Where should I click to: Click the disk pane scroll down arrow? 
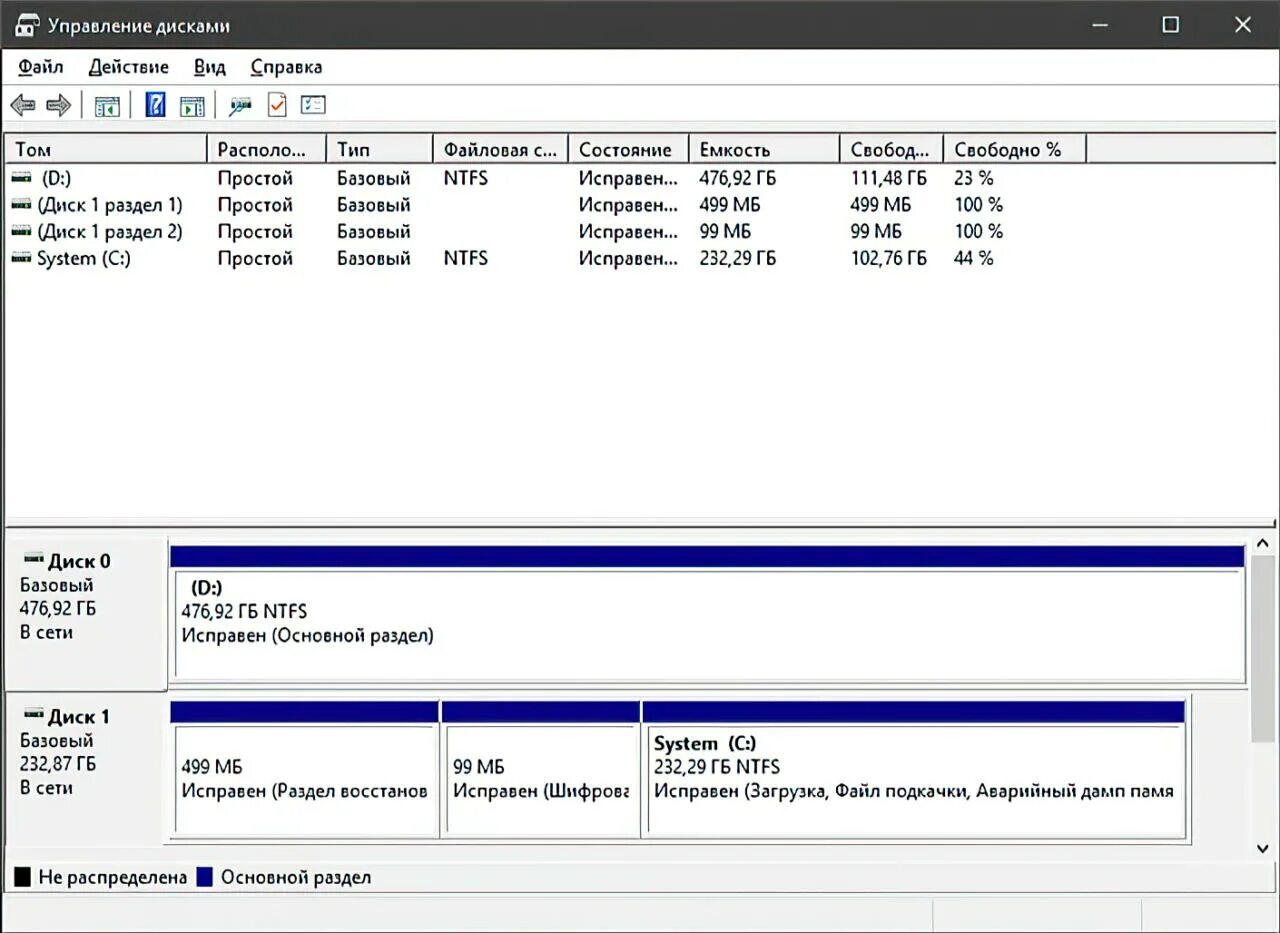click(x=1263, y=848)
